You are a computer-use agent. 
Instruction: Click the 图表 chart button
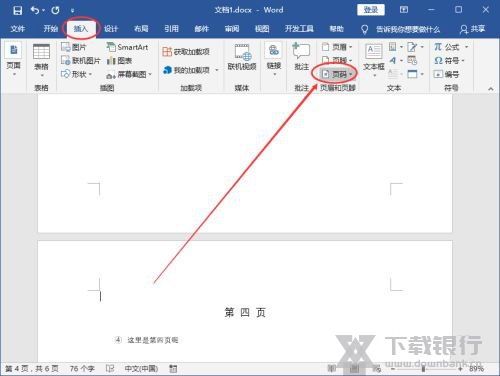coord(119,61)
